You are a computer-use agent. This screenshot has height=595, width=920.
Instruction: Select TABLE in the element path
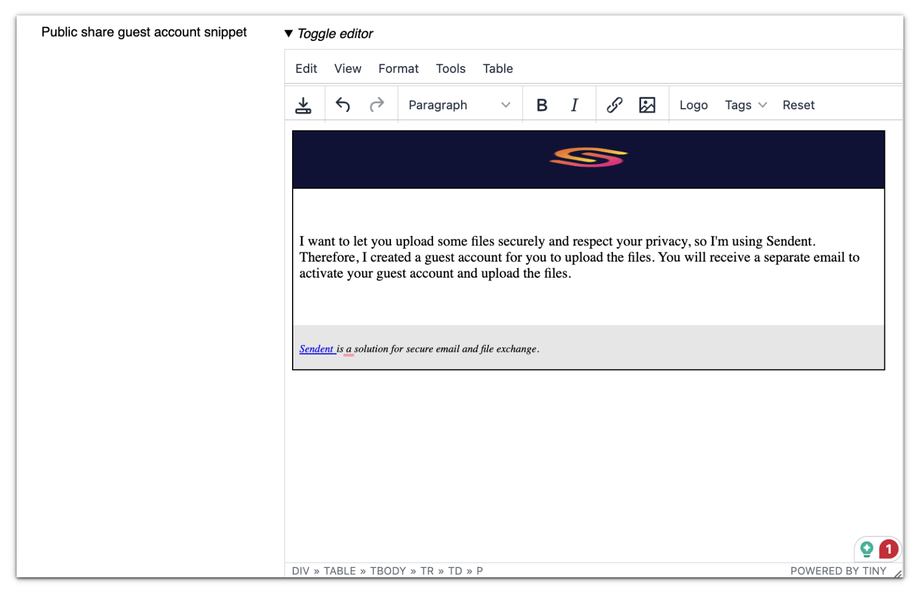(340, 571)
